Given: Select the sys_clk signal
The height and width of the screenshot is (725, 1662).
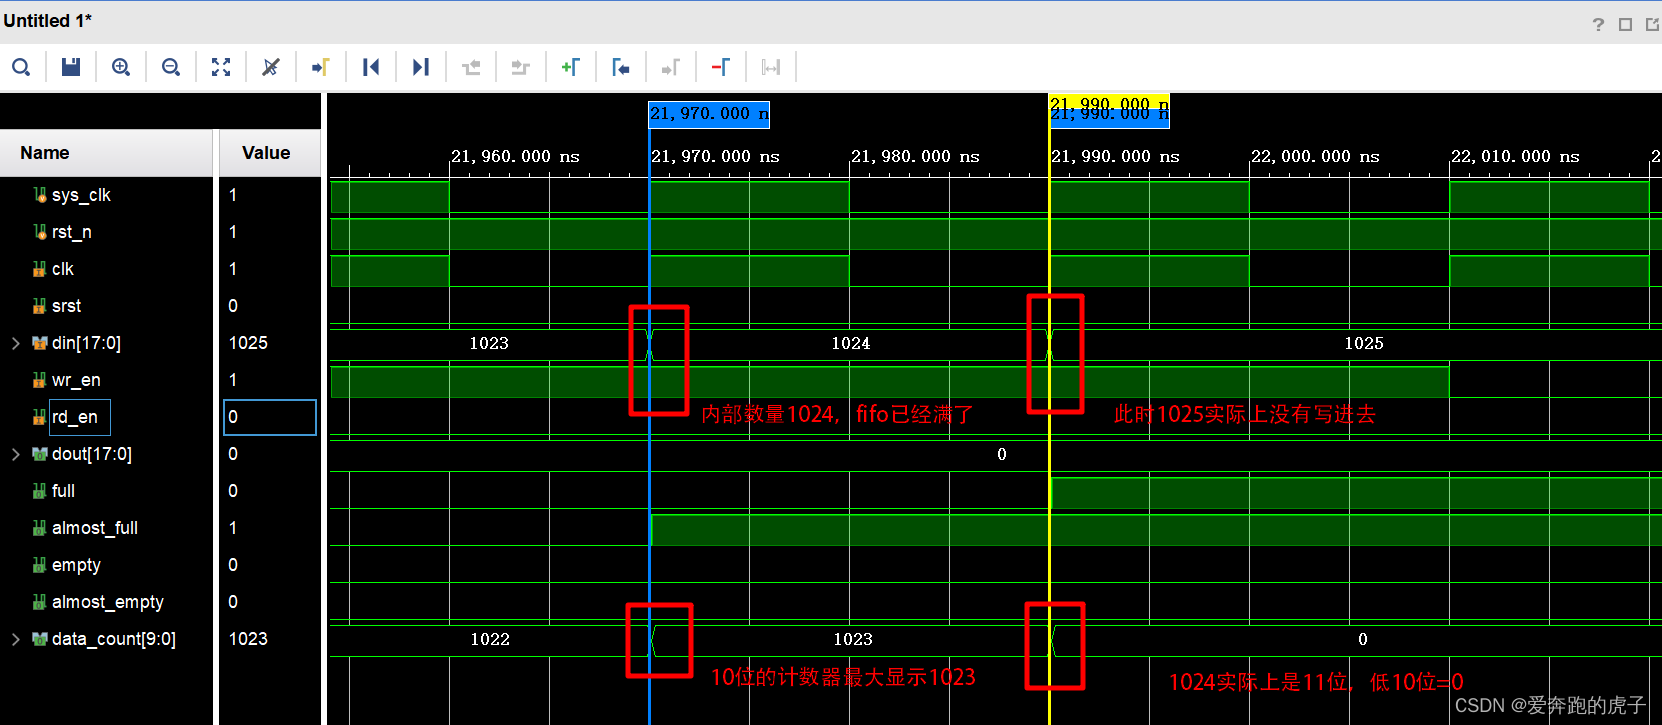Looking at the screenshot, I should (x=81, y=195).
